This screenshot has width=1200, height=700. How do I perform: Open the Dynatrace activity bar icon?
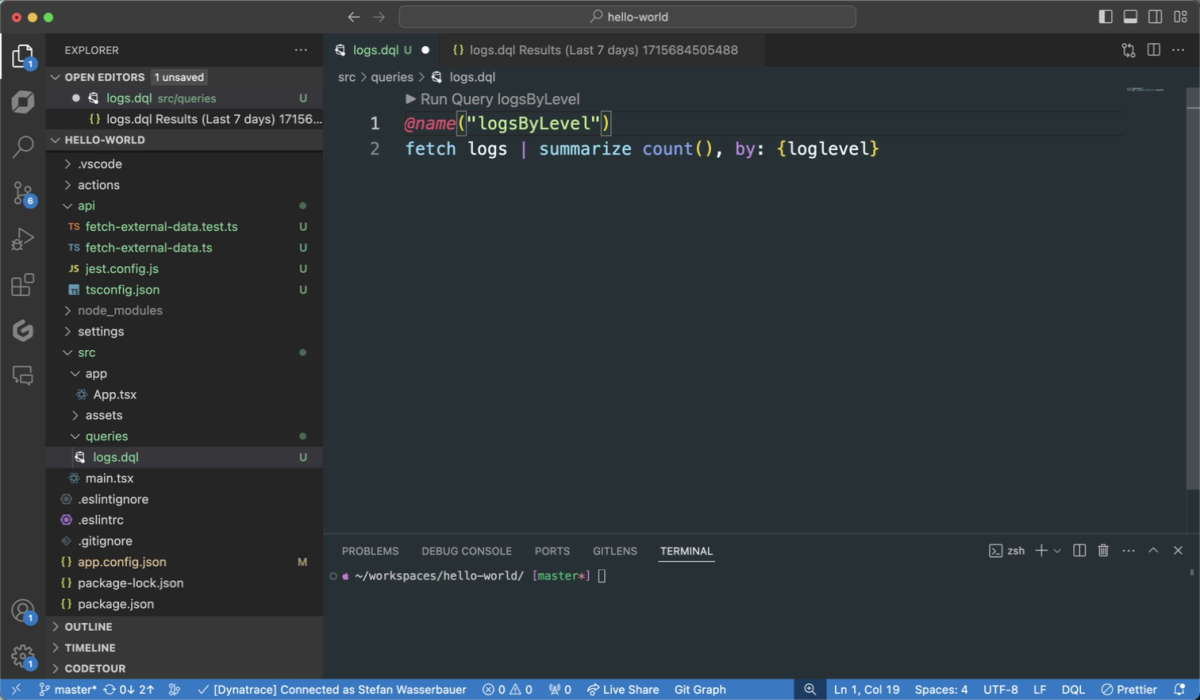(x=23, y=102)
